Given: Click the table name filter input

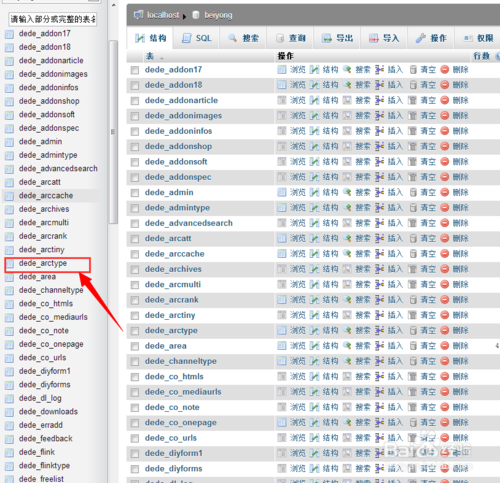Looking at the screenshot, I should point(53,19).
